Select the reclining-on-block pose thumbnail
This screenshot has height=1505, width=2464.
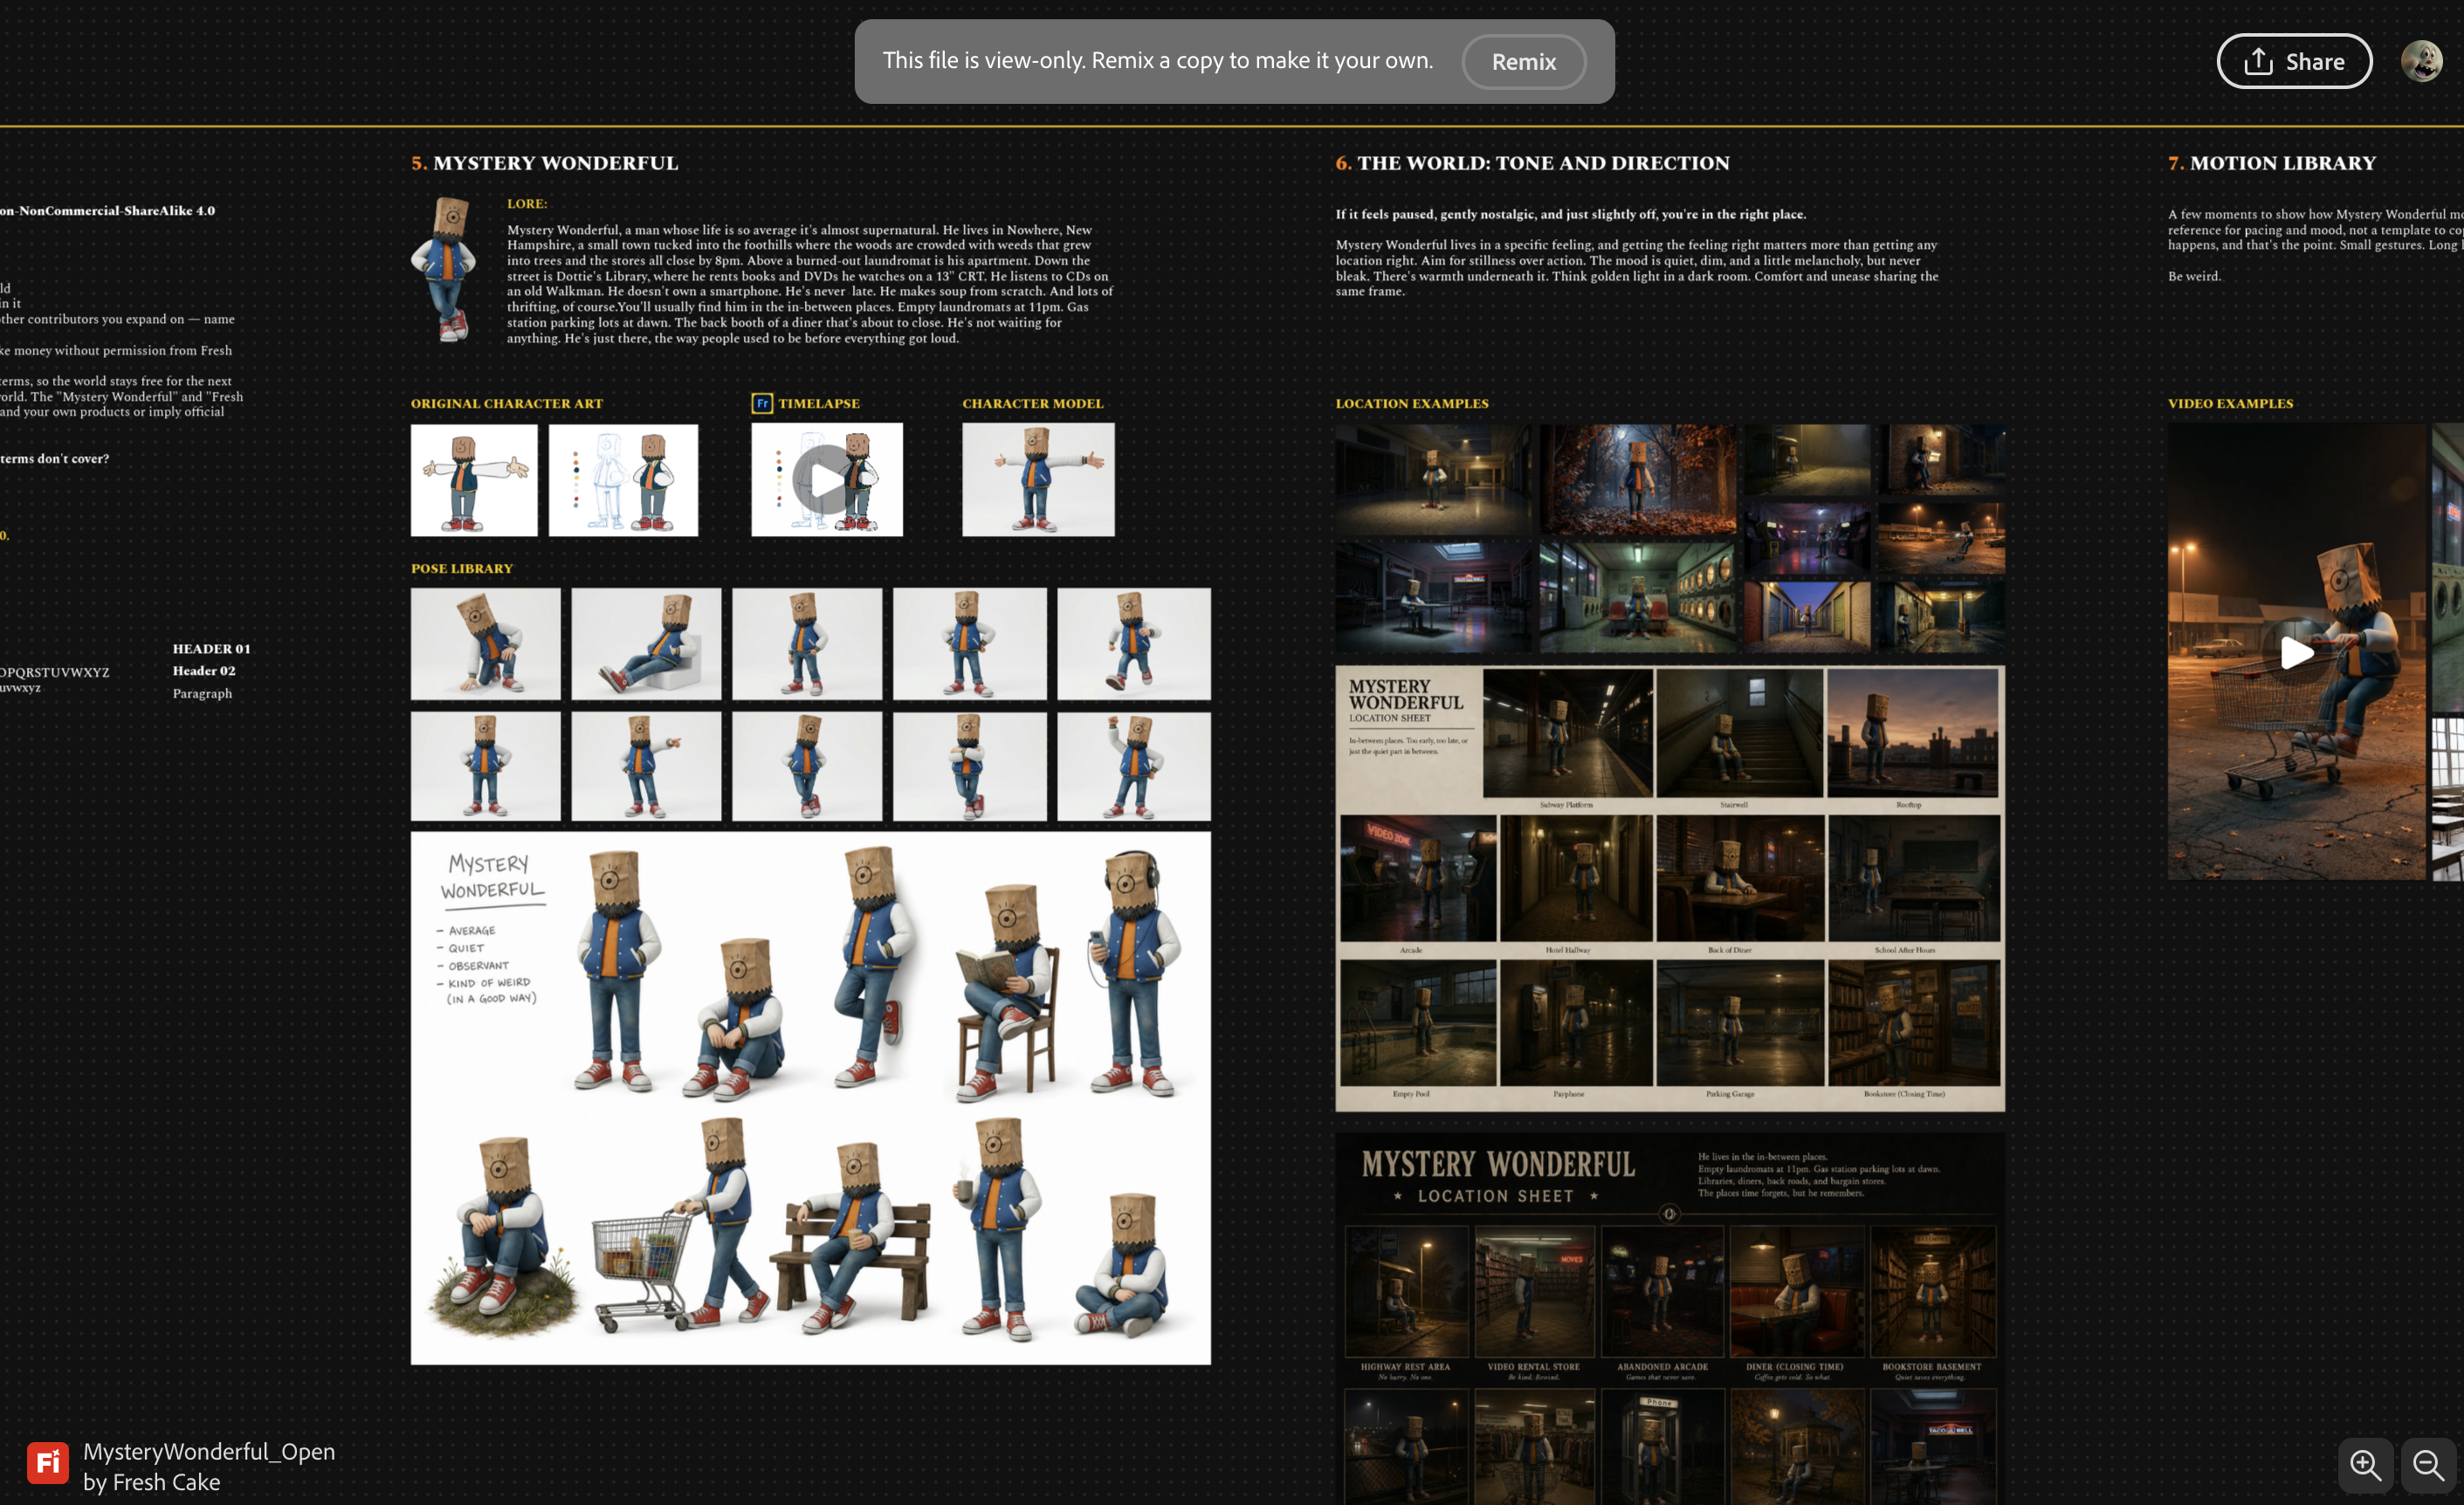646,643
